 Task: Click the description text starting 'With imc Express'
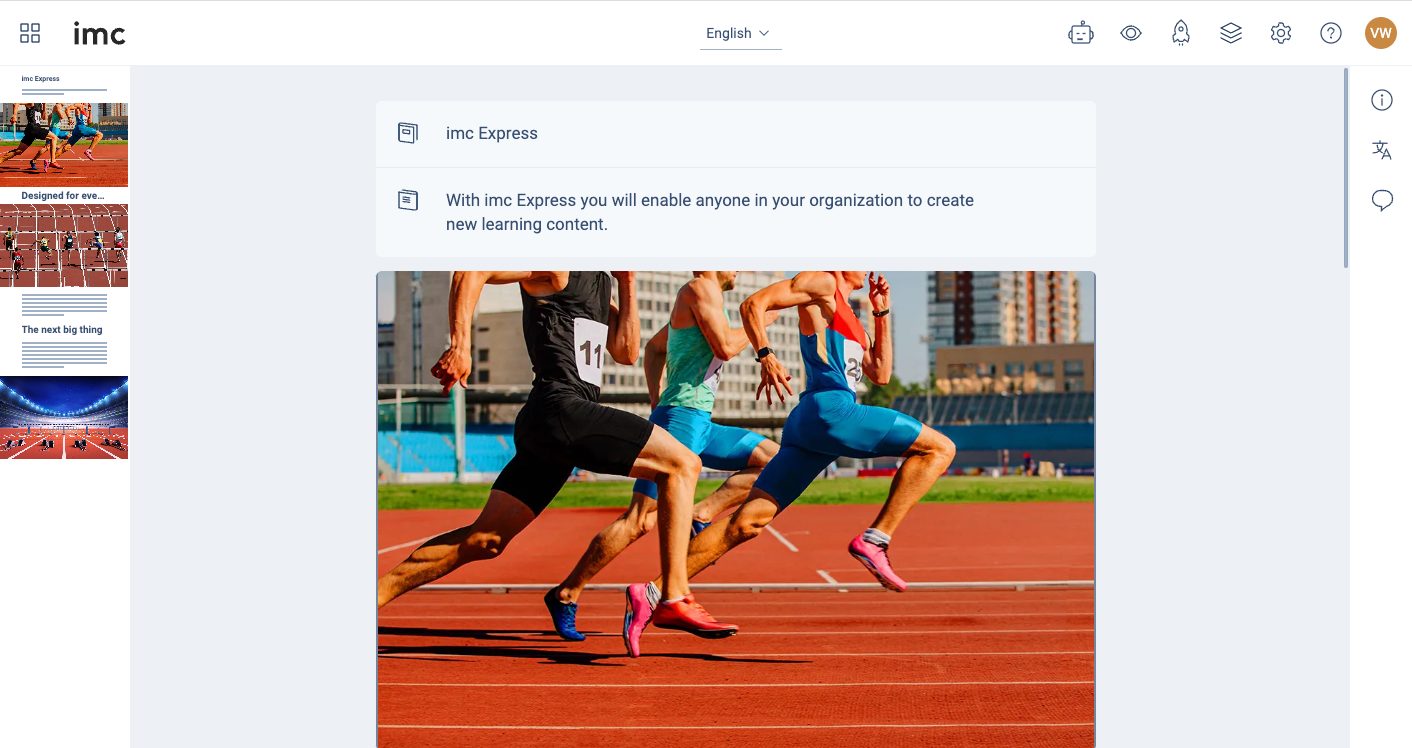point(709,212)
